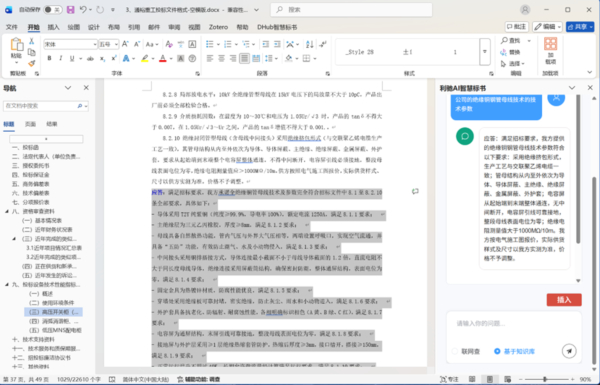Expand the styles gallery
This screenshot has width=600, height=385.
pos(485,51)
